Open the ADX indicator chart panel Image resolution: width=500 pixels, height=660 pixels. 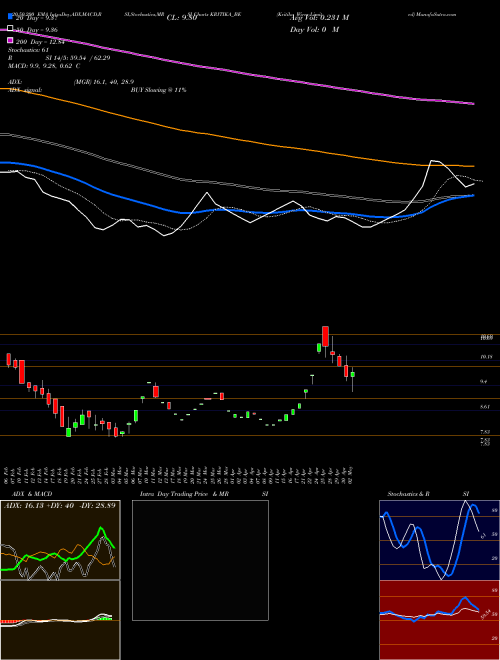click(60, 540)
